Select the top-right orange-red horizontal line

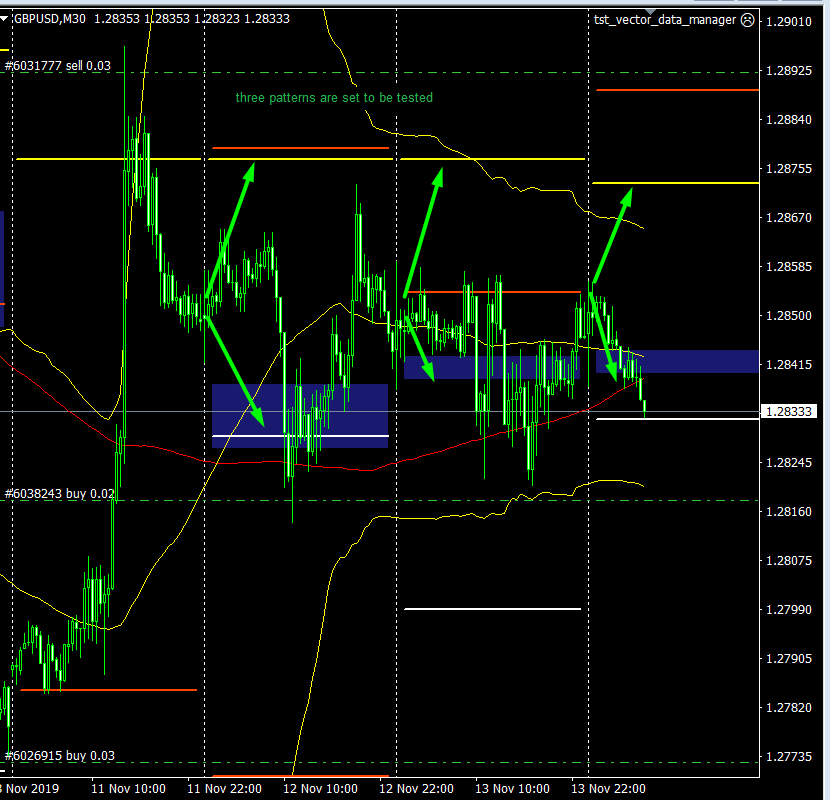(x=676, y=90)
